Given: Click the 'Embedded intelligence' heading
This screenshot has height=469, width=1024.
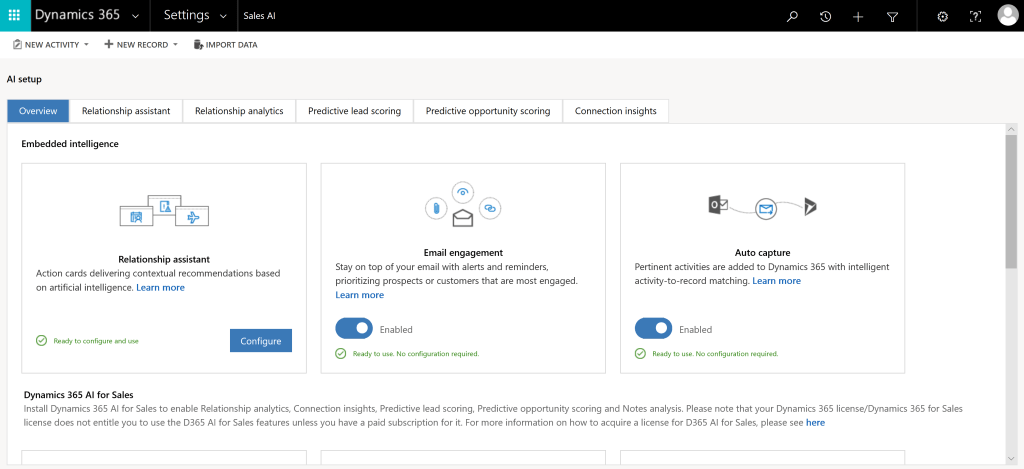Looking at the screenshot, I should [x=70, y=144].
